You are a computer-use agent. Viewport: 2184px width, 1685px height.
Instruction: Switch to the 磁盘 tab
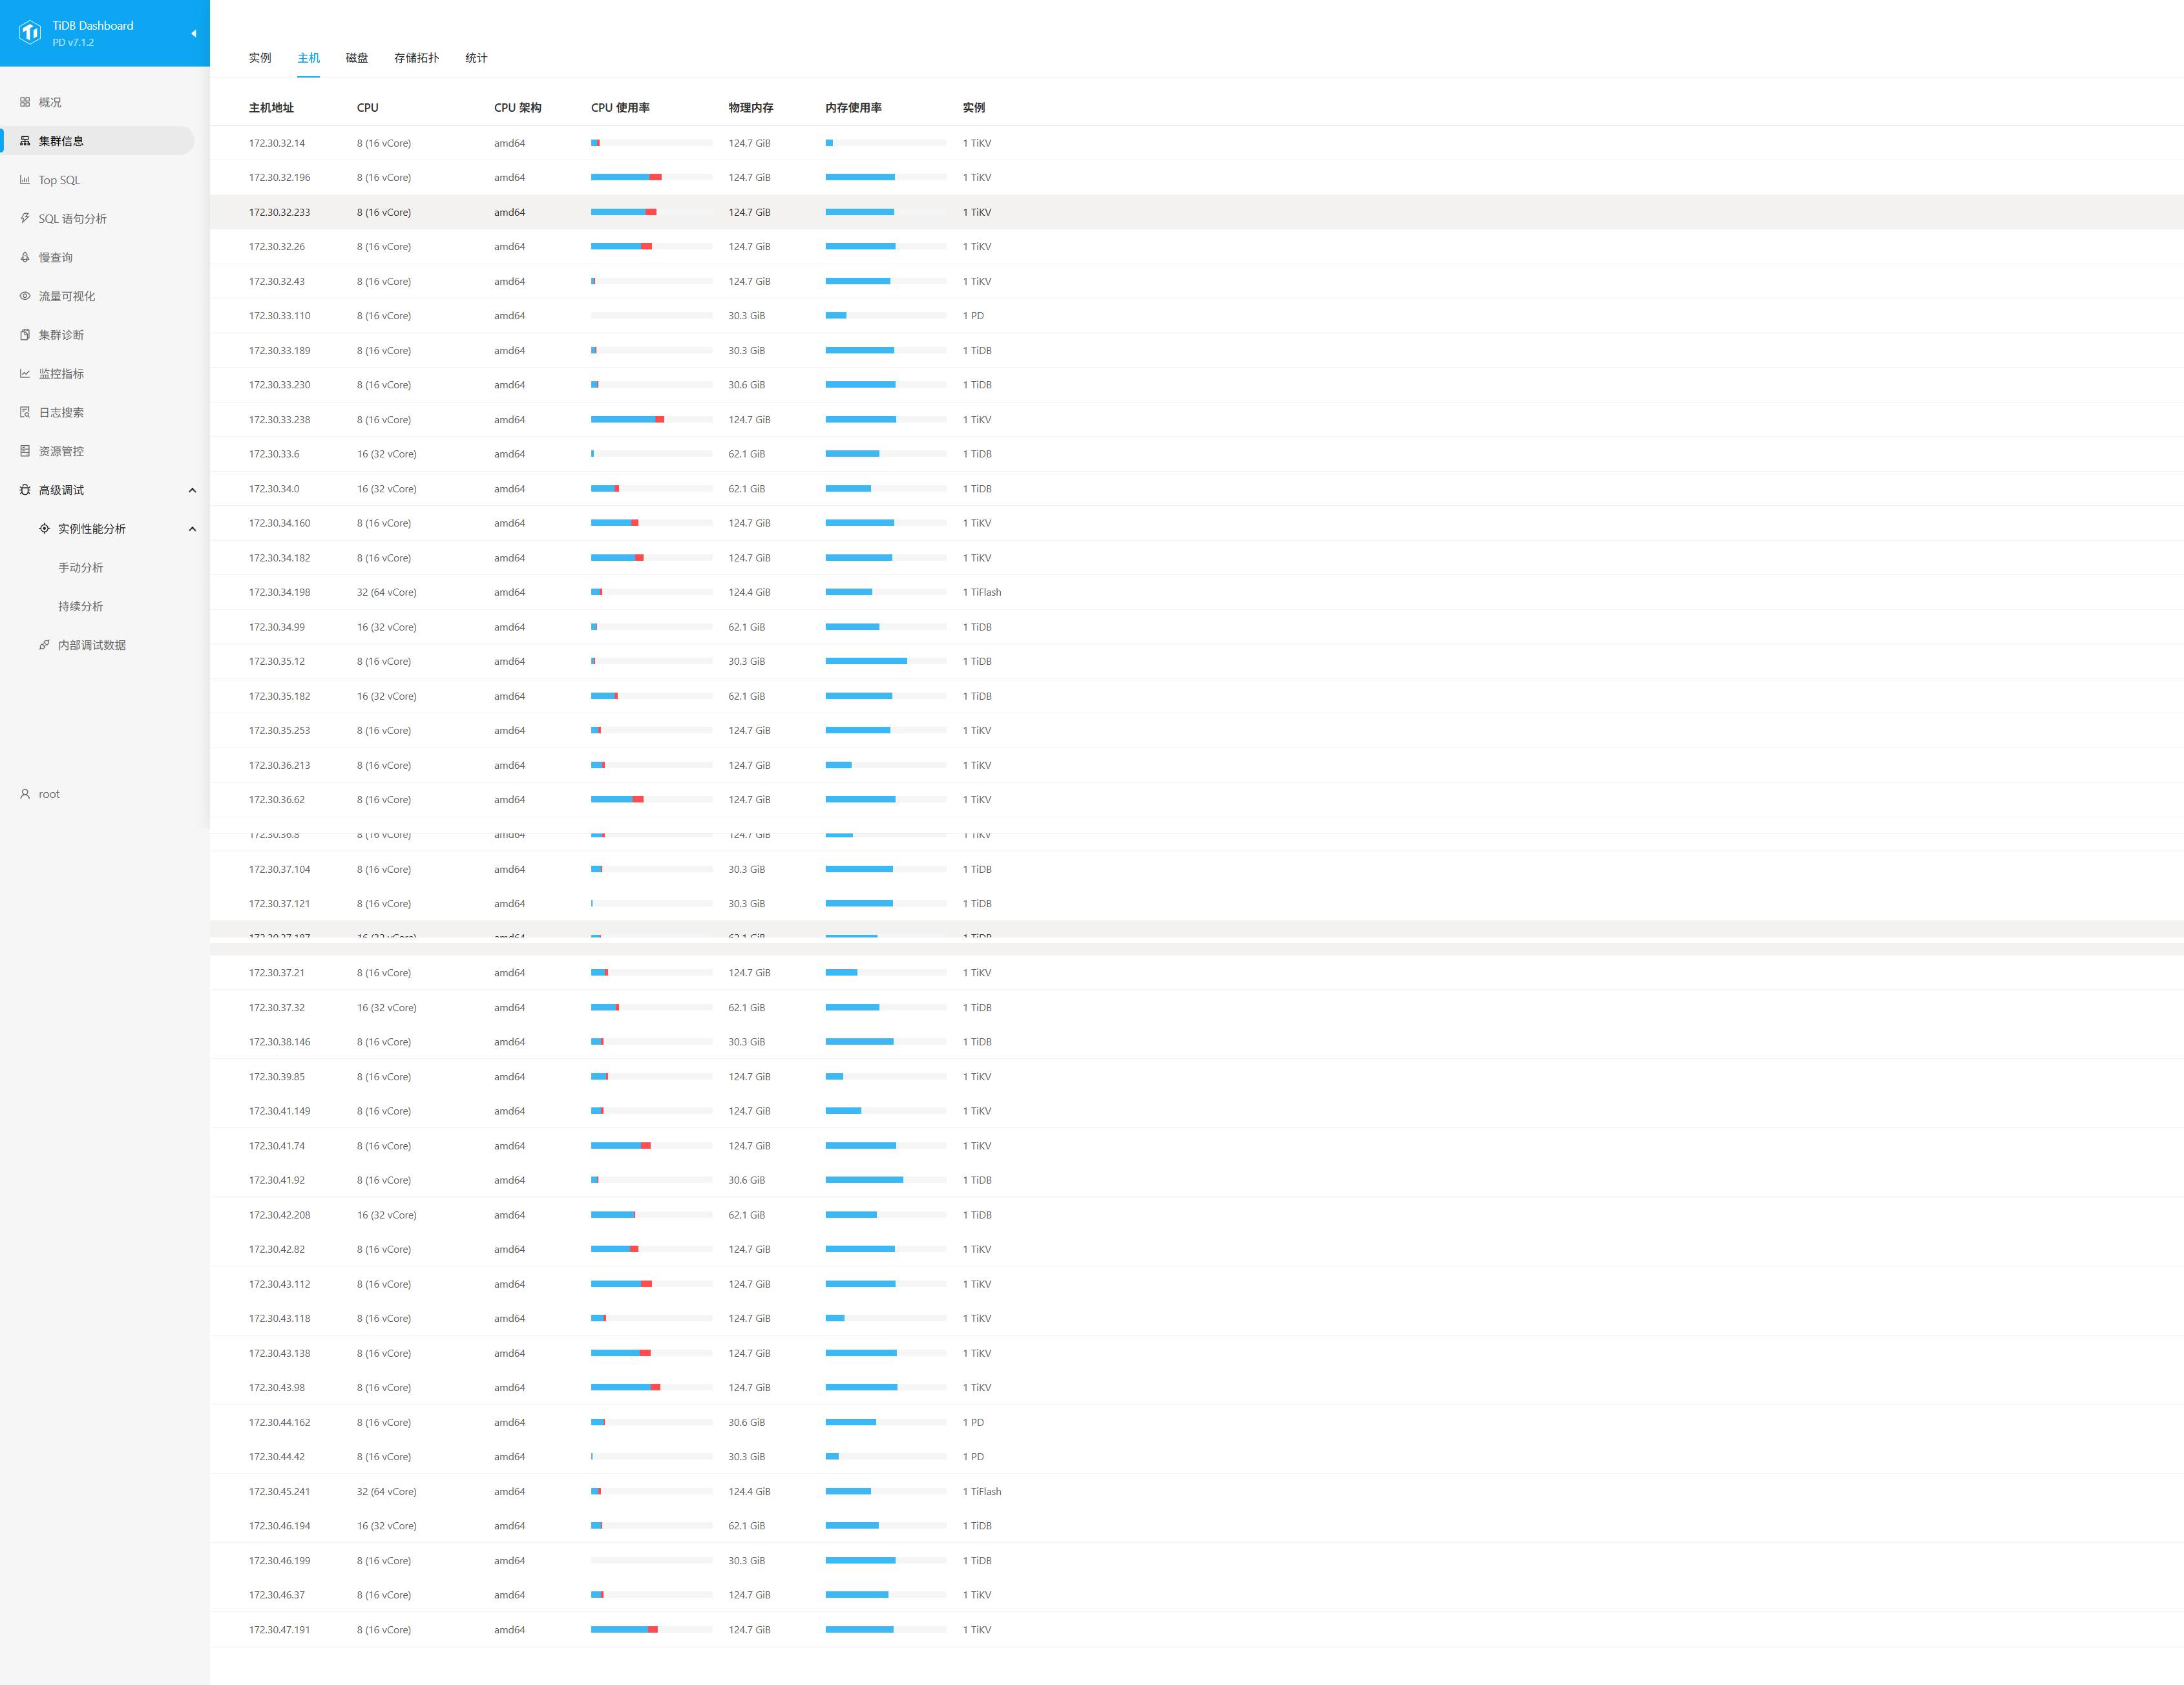pyautogui.click(x=357, y=58)
